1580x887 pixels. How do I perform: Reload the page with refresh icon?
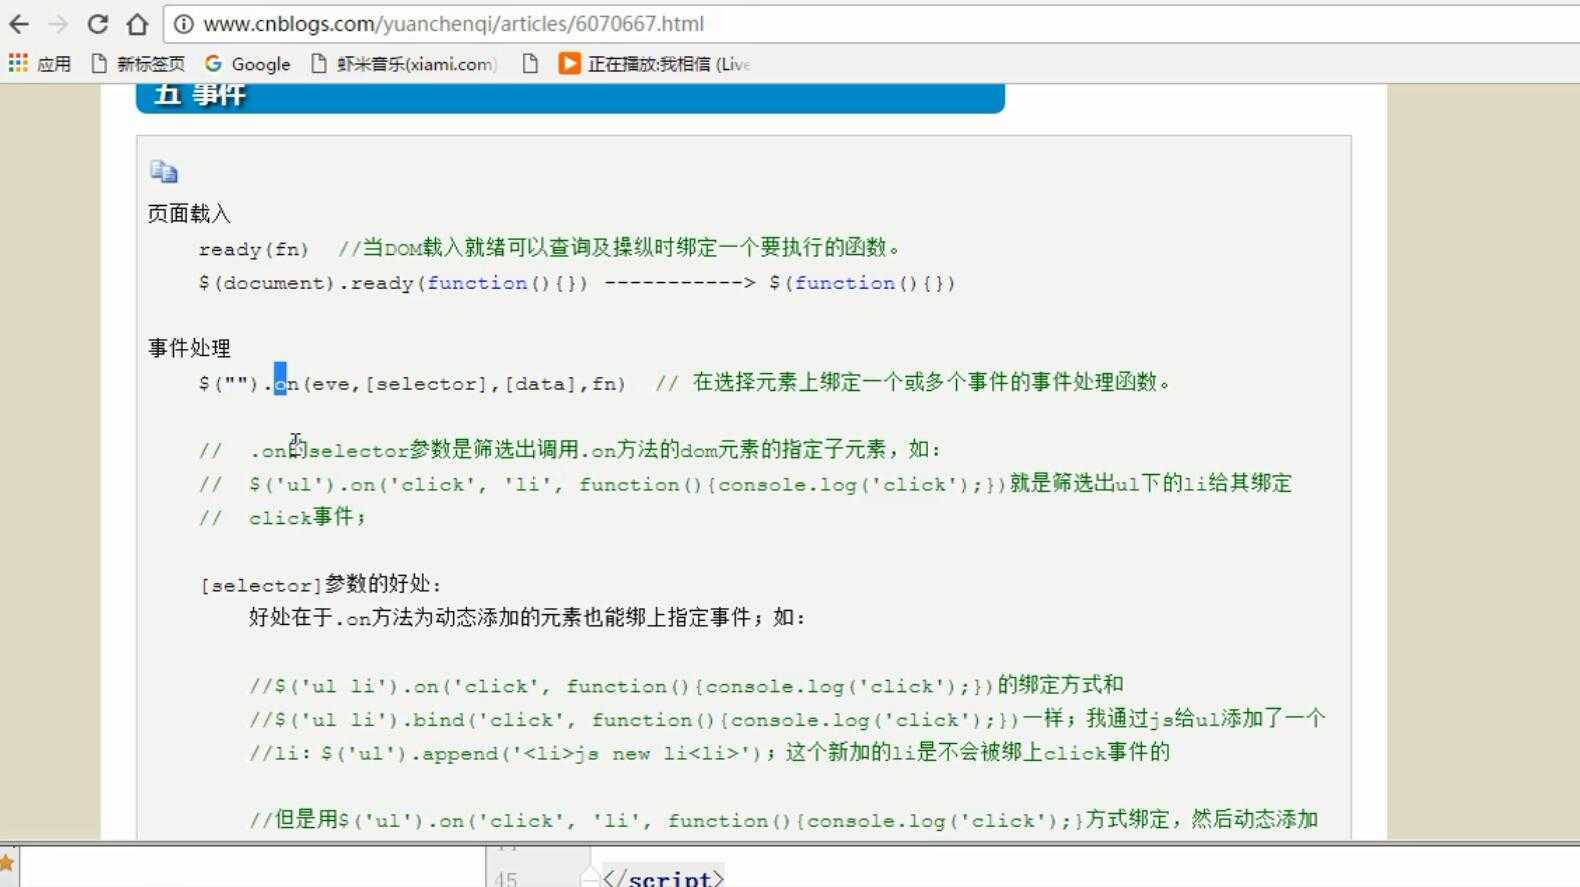[97, 24]
